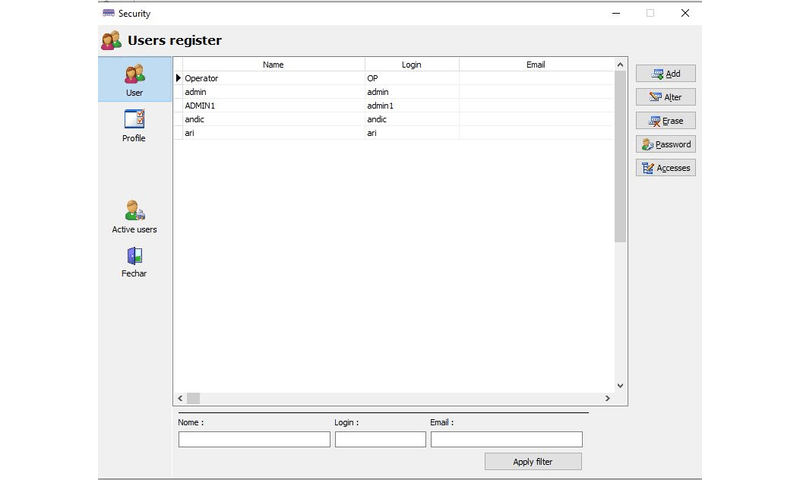Click the Email filter field
The height and width of the screenshot is (480, 800).
(x=506, y=439)
